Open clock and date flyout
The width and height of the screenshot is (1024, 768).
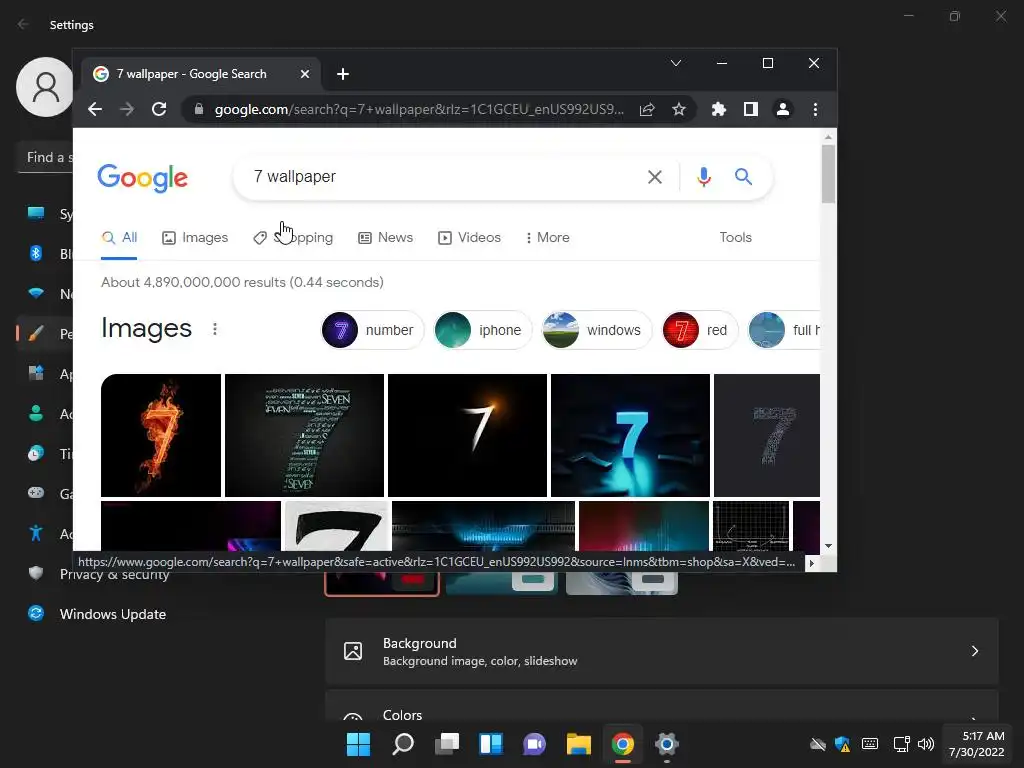coord(977,744)
